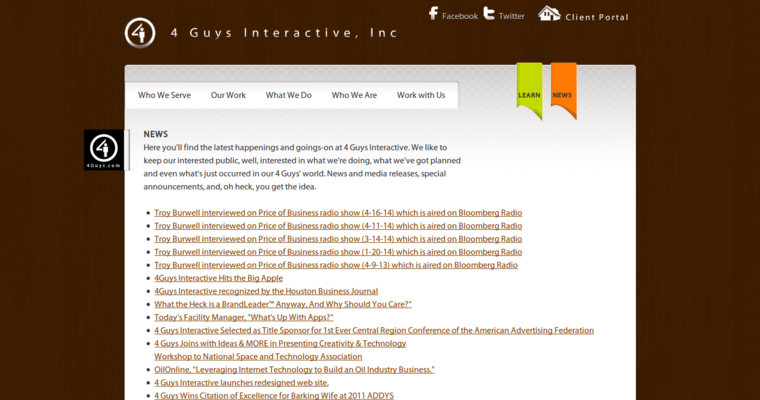Open the BrandLeader article link
The height and width of the screenshot is (400, 760).
point(282,304)
